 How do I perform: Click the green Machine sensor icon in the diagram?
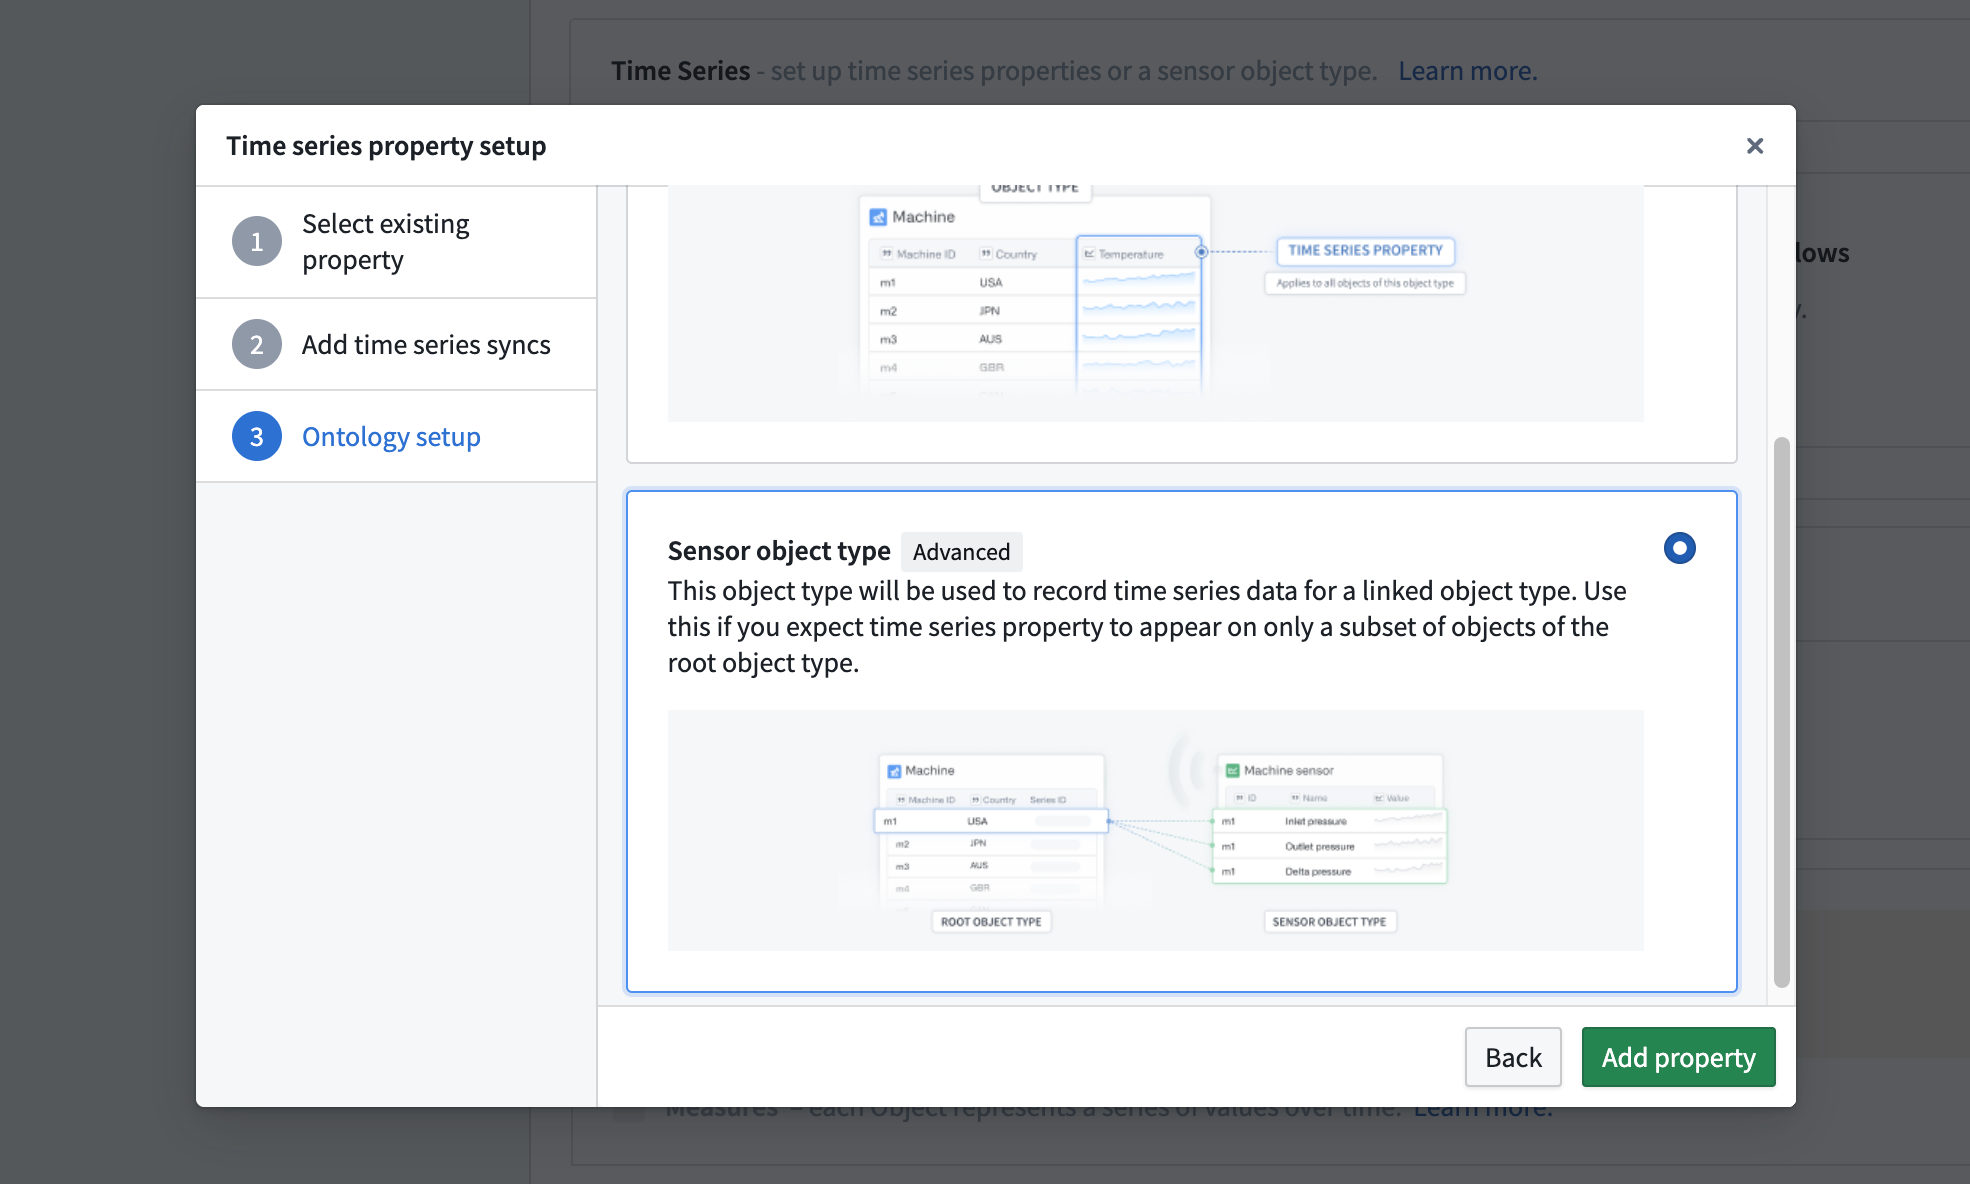(x=1232, y=771)
